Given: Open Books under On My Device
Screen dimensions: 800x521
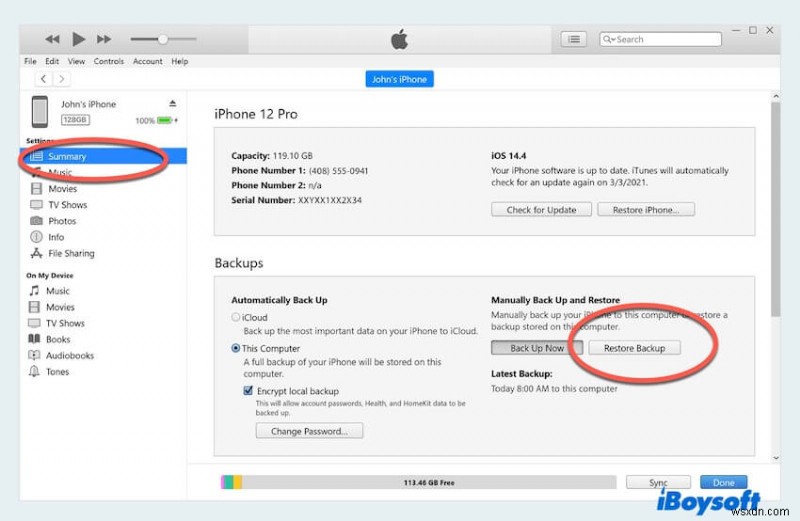Looking at the screenshot, I should [x=58, y=339].
